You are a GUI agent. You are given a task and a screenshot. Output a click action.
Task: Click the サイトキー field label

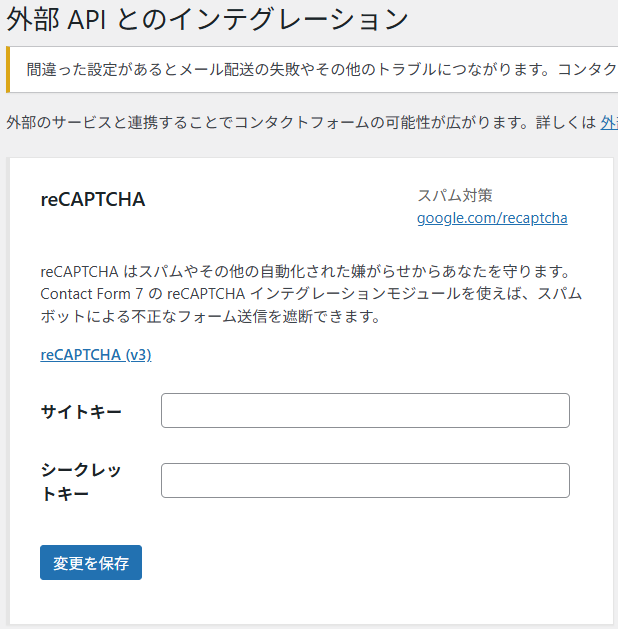point(82,411)
